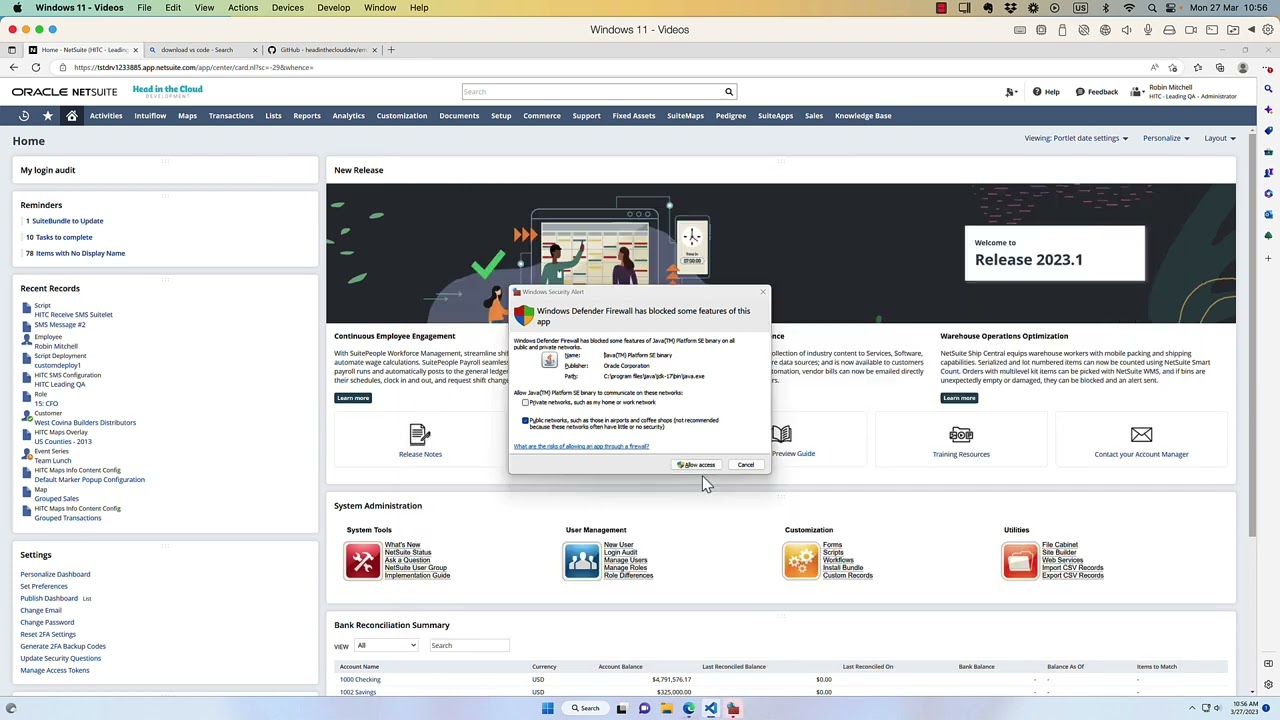Open the browser profile avatar
This screenshot has width=1280, height=720.
tap(1243, 68)
